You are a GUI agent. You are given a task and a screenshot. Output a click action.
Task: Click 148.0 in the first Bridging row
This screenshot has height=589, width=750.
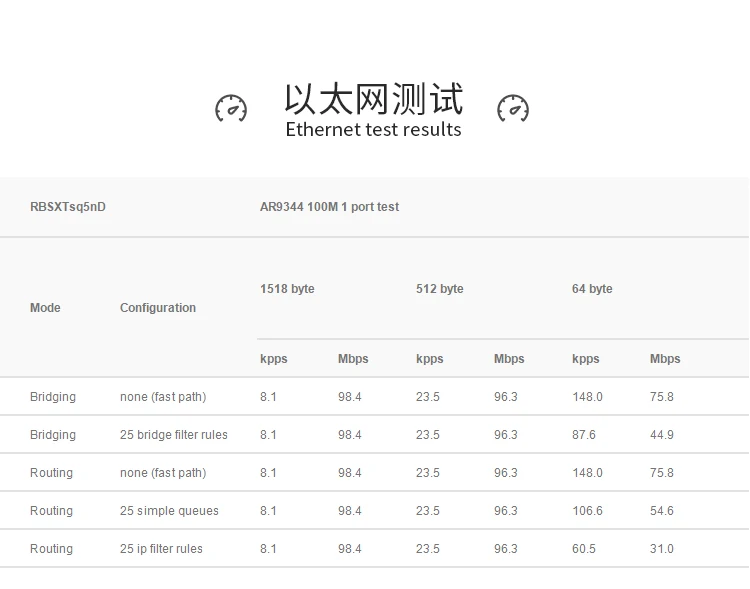click(x=587, y=397)
